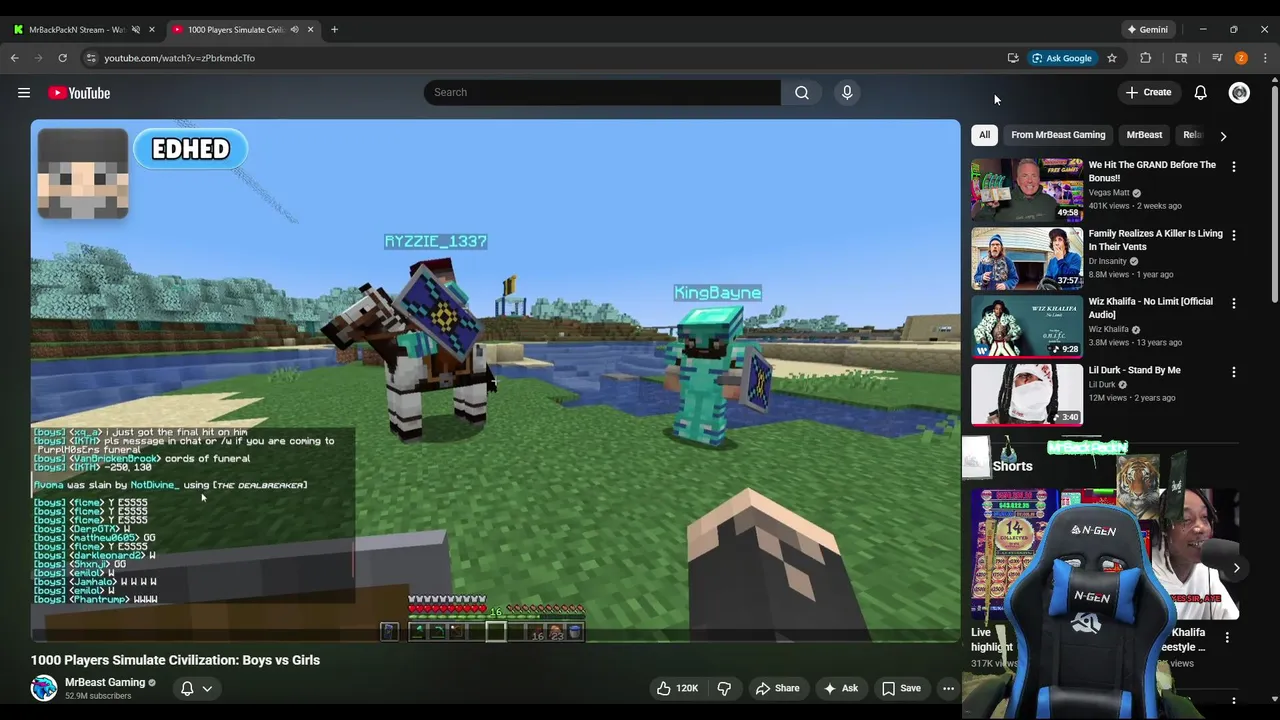Open options for Family Realizes A Killer video
The image size is (1280, 720).
click(1233, 235)
